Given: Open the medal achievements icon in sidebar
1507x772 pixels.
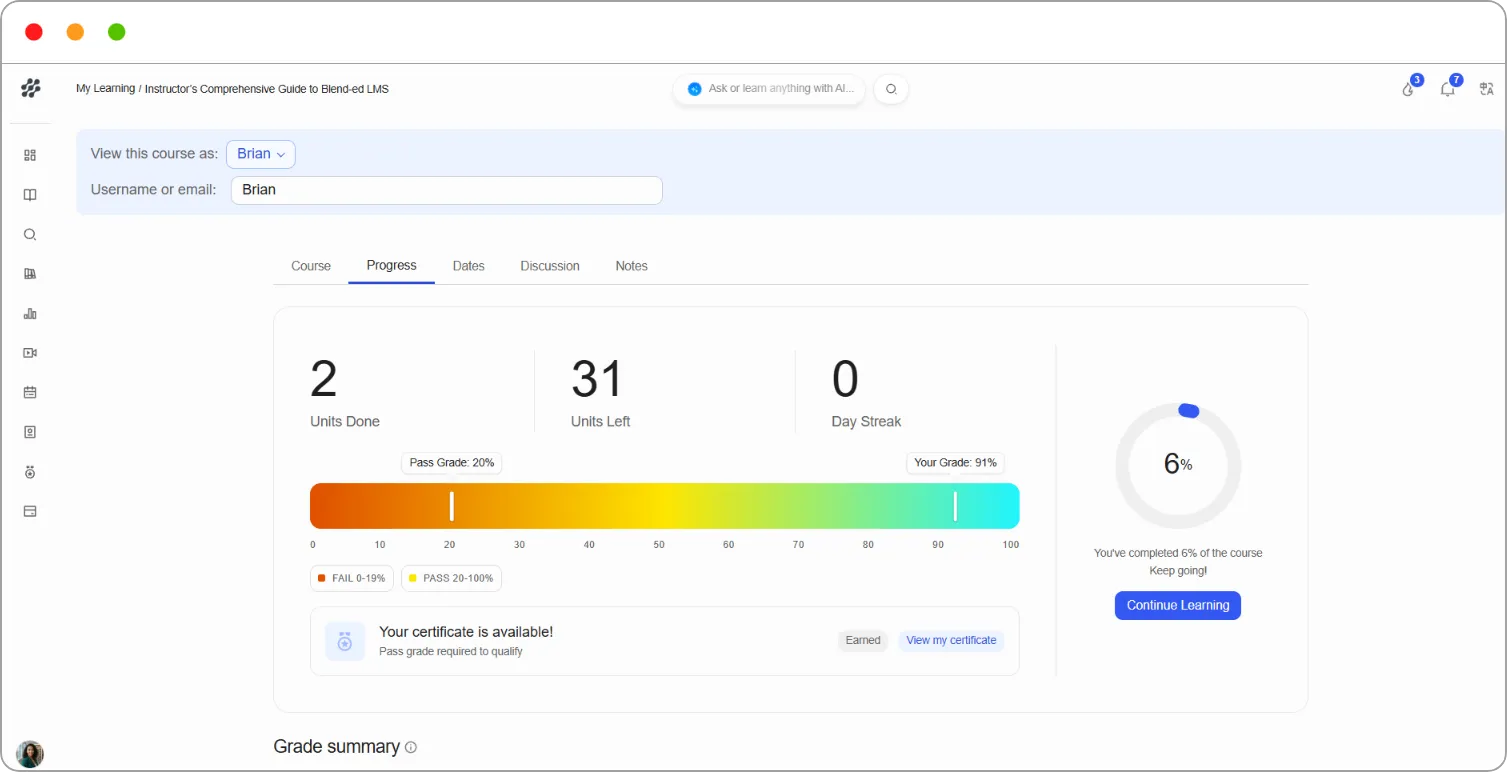Looking at the screenshot, I should pyautogui.click(x=30, y=472).
